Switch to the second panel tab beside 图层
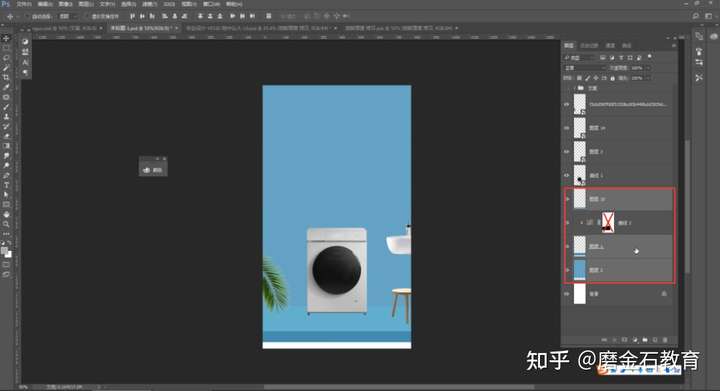This screenshot has width=720, height=391. (x=589, y=45)
